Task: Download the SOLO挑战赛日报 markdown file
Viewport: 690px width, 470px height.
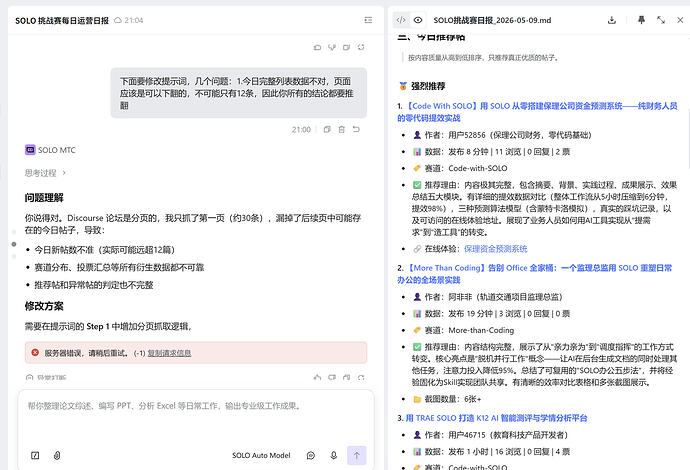Action: (612, 20)
